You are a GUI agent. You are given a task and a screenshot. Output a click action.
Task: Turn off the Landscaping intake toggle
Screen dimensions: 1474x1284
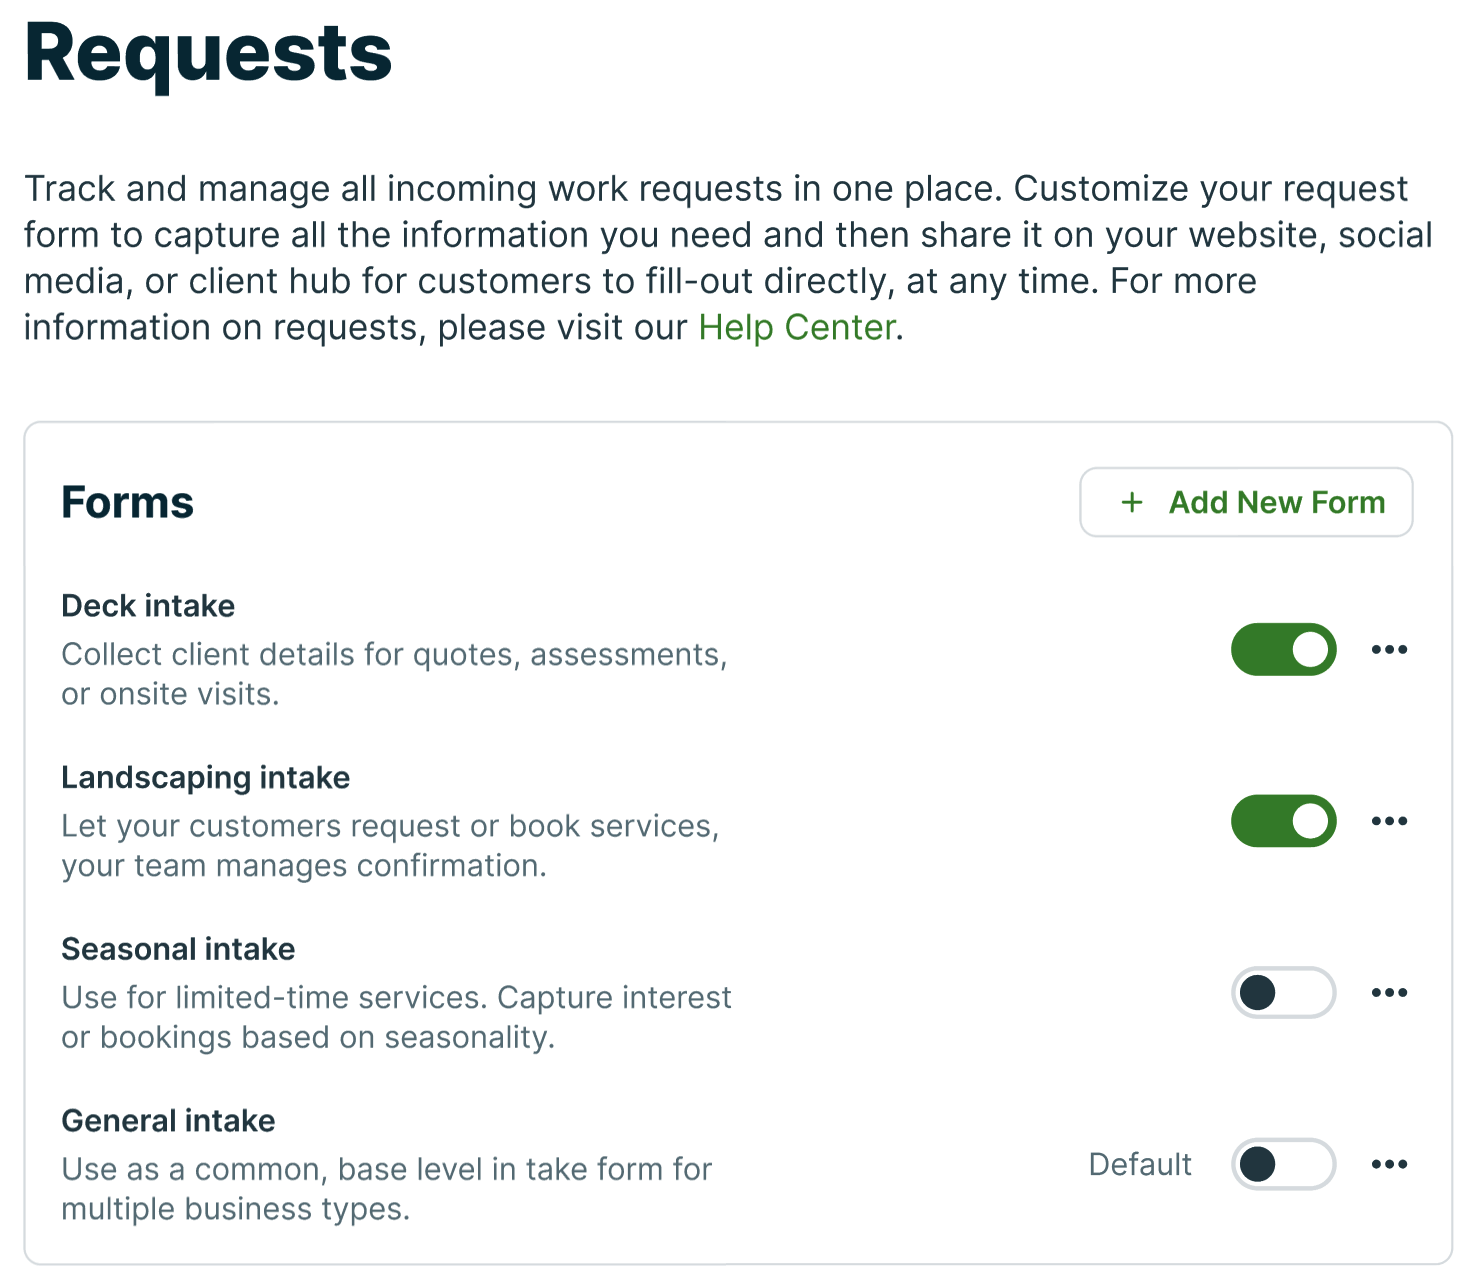click(x=1283, y=821)
